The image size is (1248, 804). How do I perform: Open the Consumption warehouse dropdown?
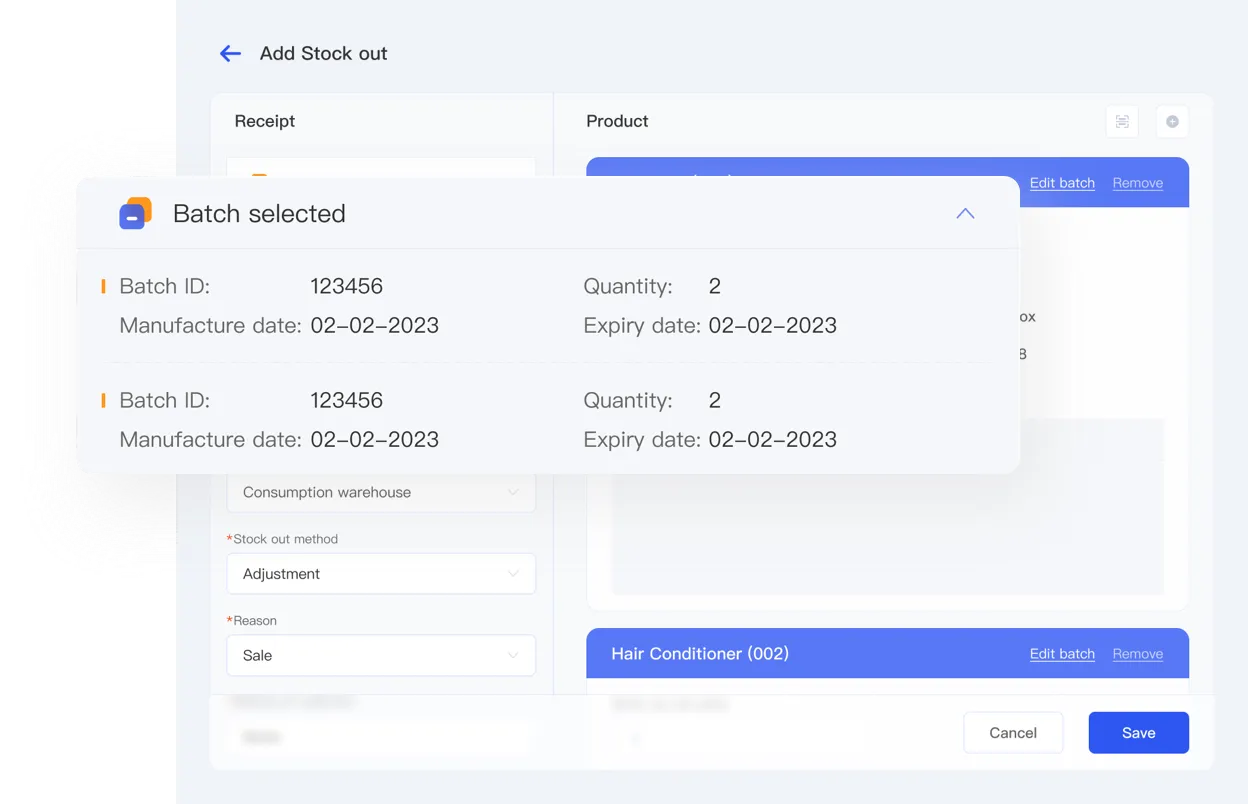click(x=381, y=492)
